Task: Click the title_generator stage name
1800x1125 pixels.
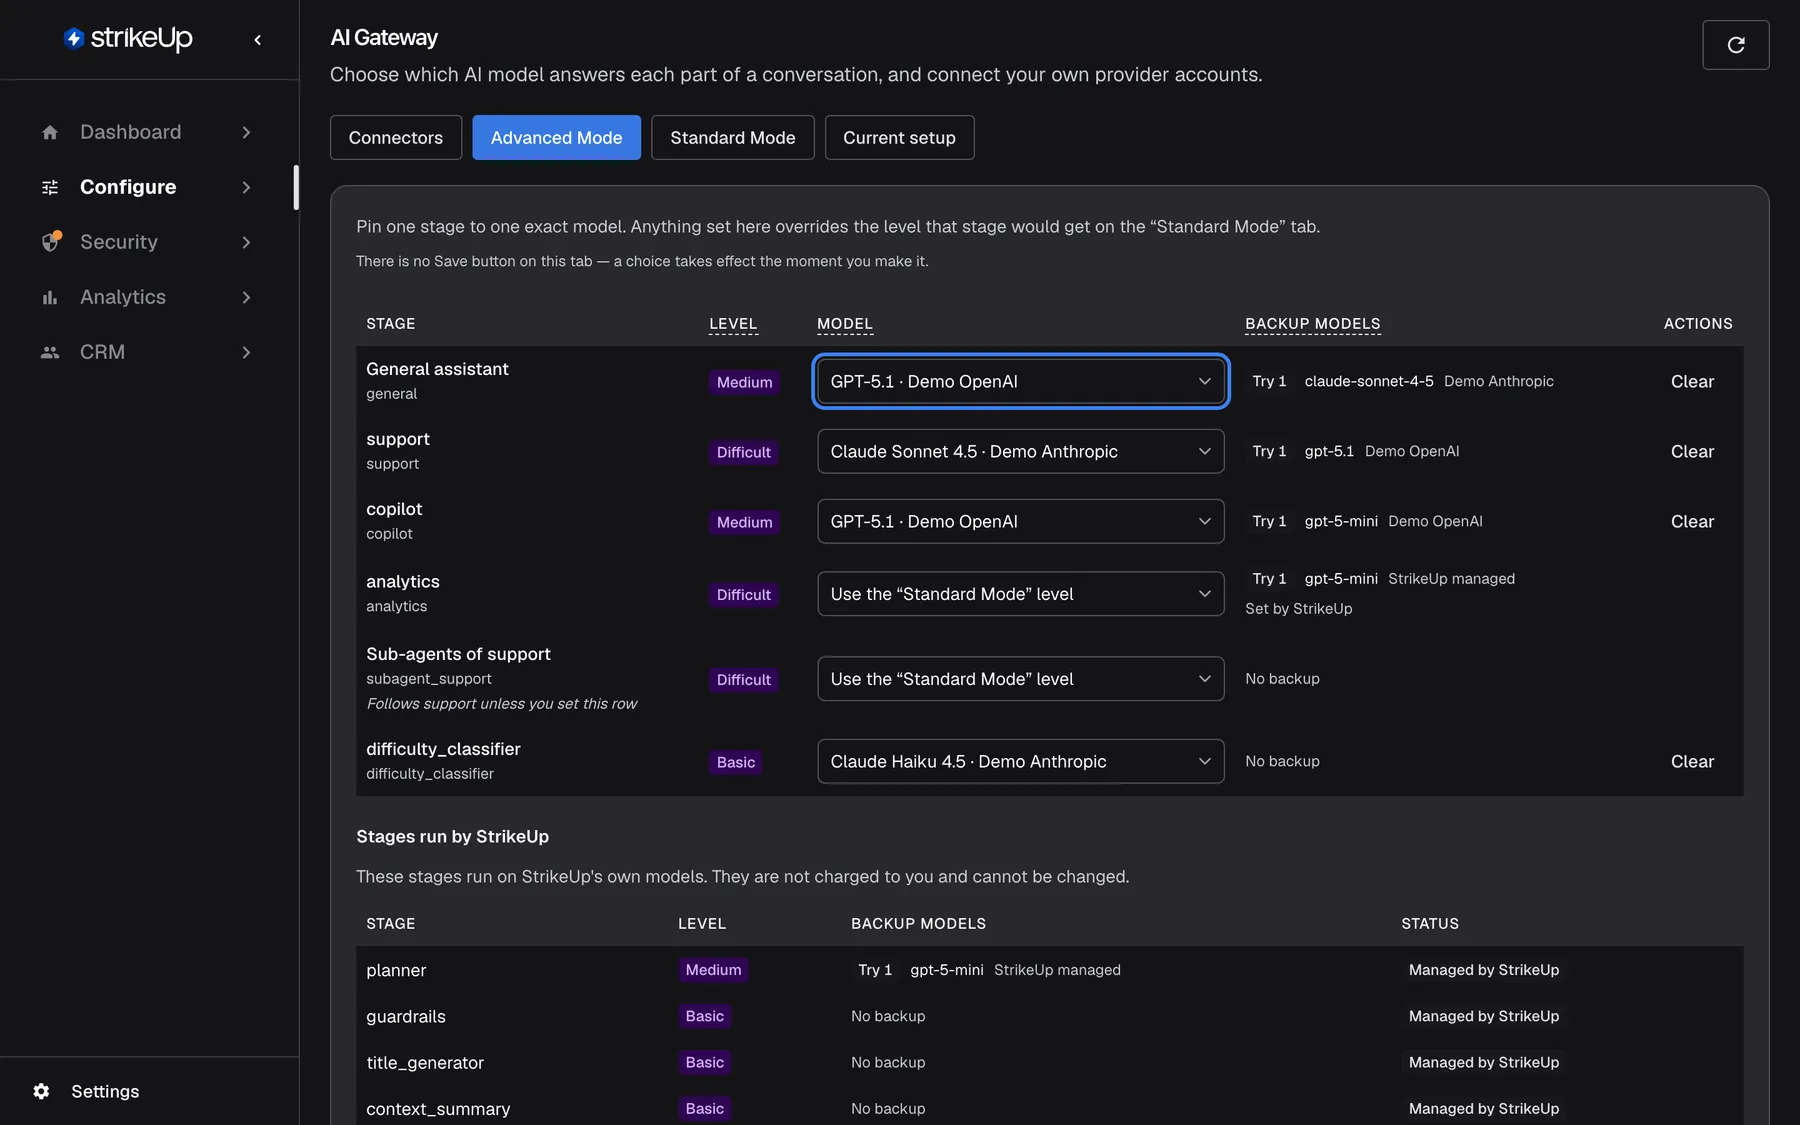Action: click(425, 1062)
